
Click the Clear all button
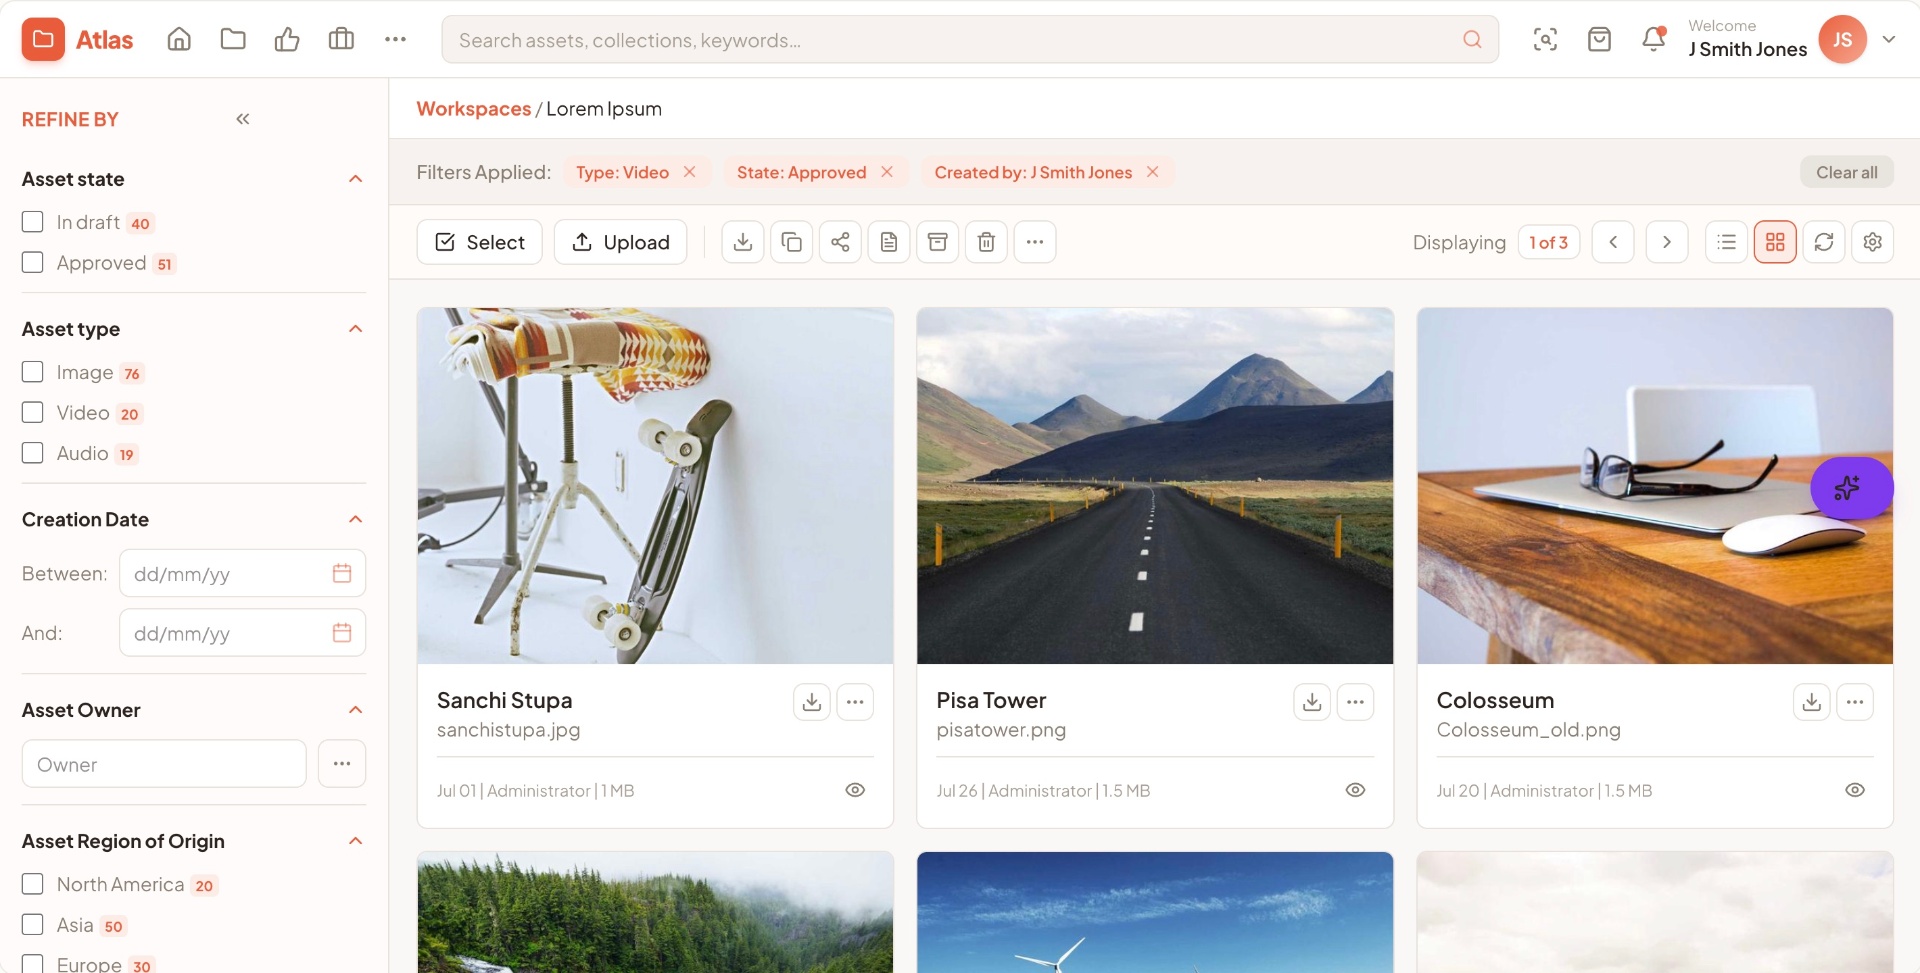(x=1847, y=172)
